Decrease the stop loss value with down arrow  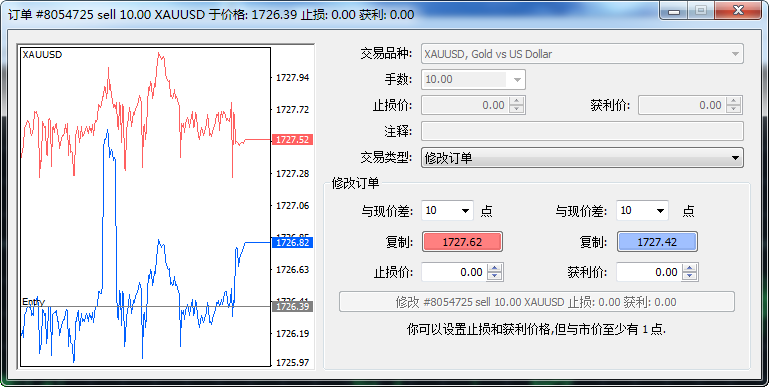click(495, 276)
